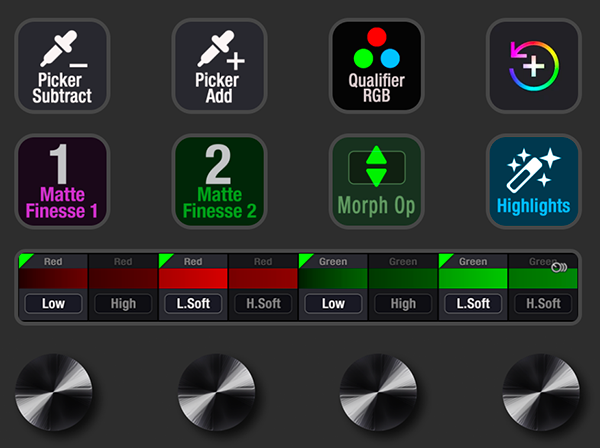600x448 pixels.
Task: Click green corner indicator on Green Low cell
Action: [x=305, y=259]
